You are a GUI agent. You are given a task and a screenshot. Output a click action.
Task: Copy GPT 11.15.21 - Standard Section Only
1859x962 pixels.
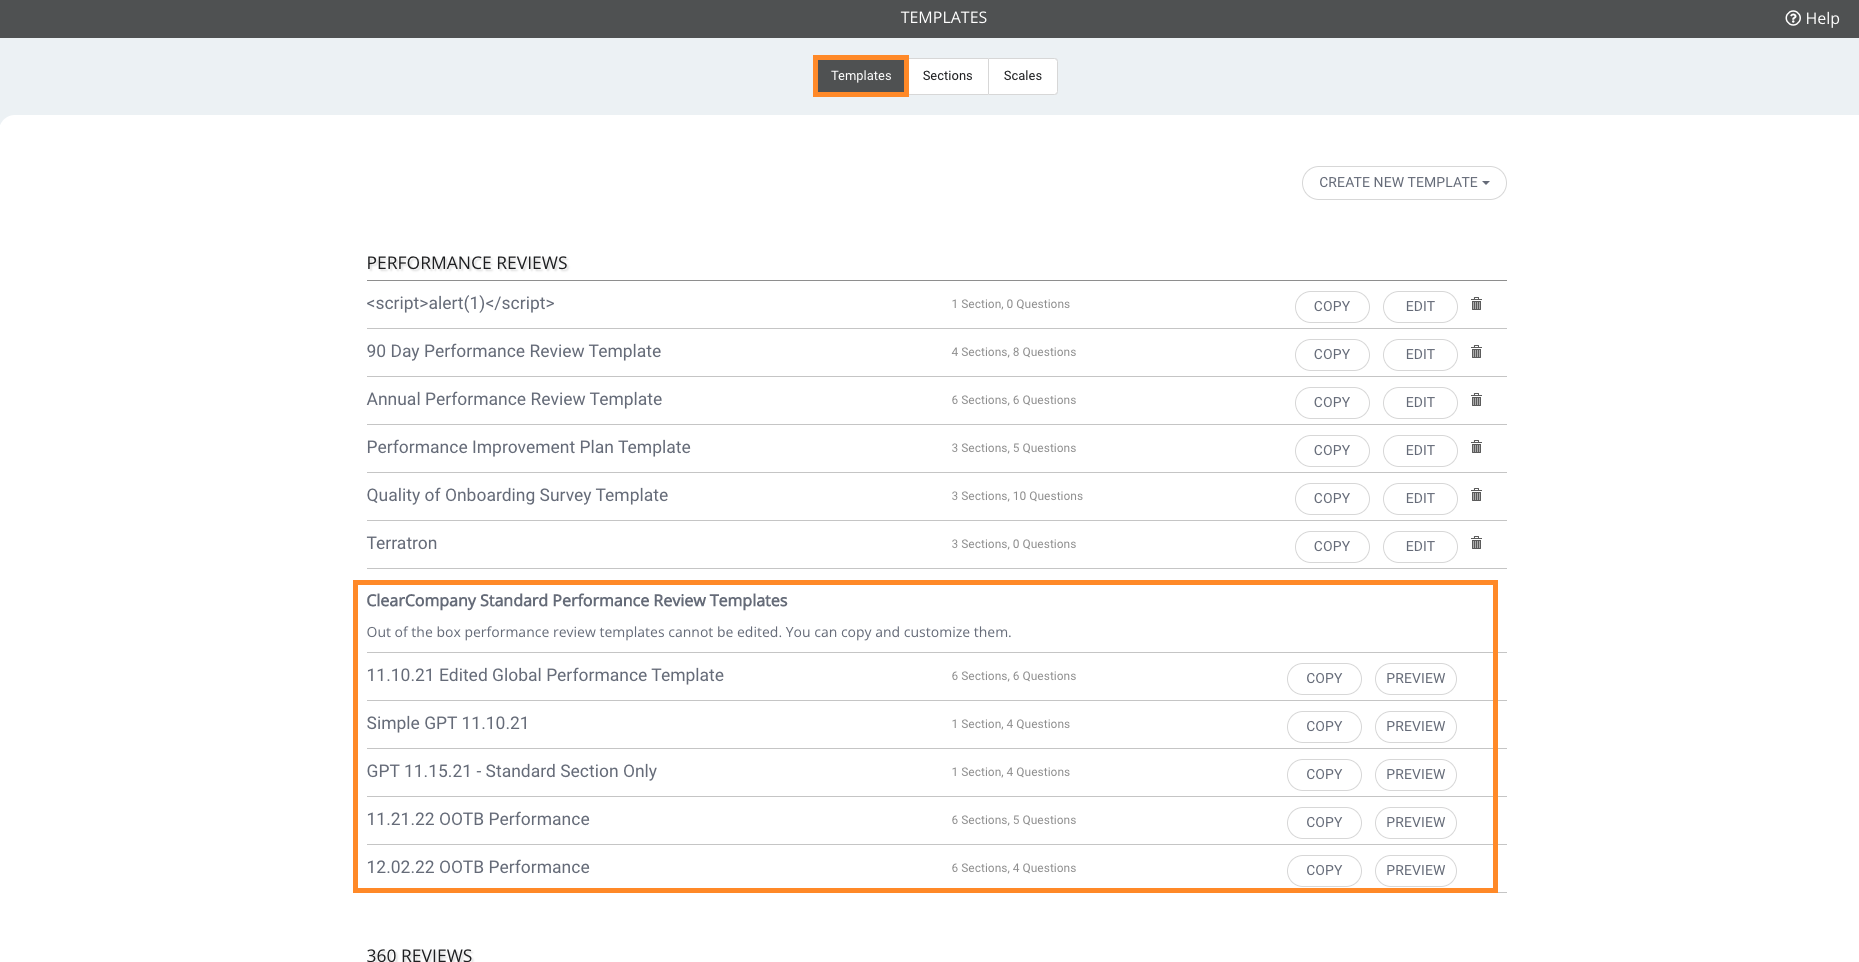pos(1324,775)
